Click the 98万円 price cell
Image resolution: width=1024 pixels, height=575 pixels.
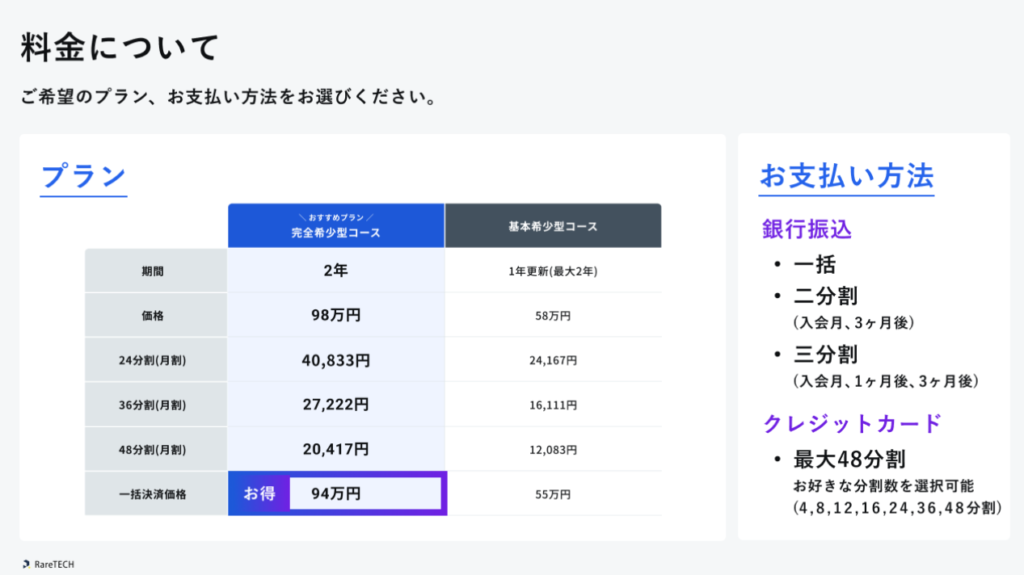tap(336, 315)
